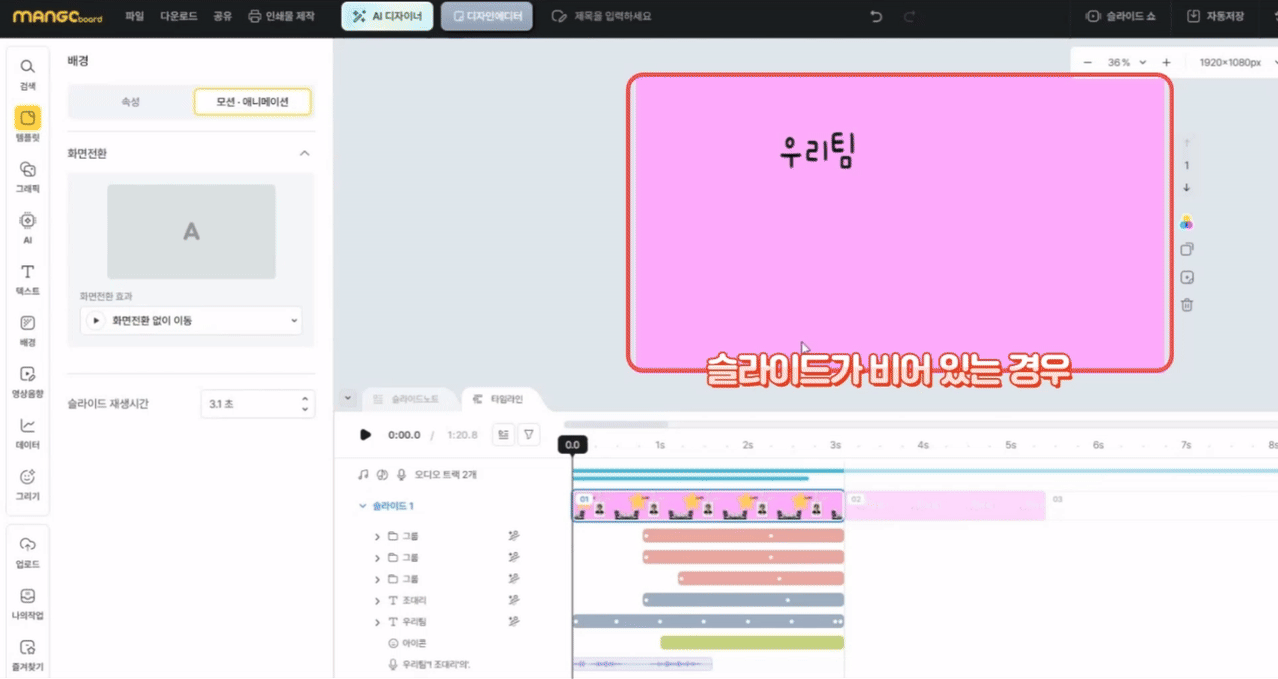The width and height of the screenshot is (1278, 679).
Task: Click the AI 디자이너 button
Action: point(387,17)
